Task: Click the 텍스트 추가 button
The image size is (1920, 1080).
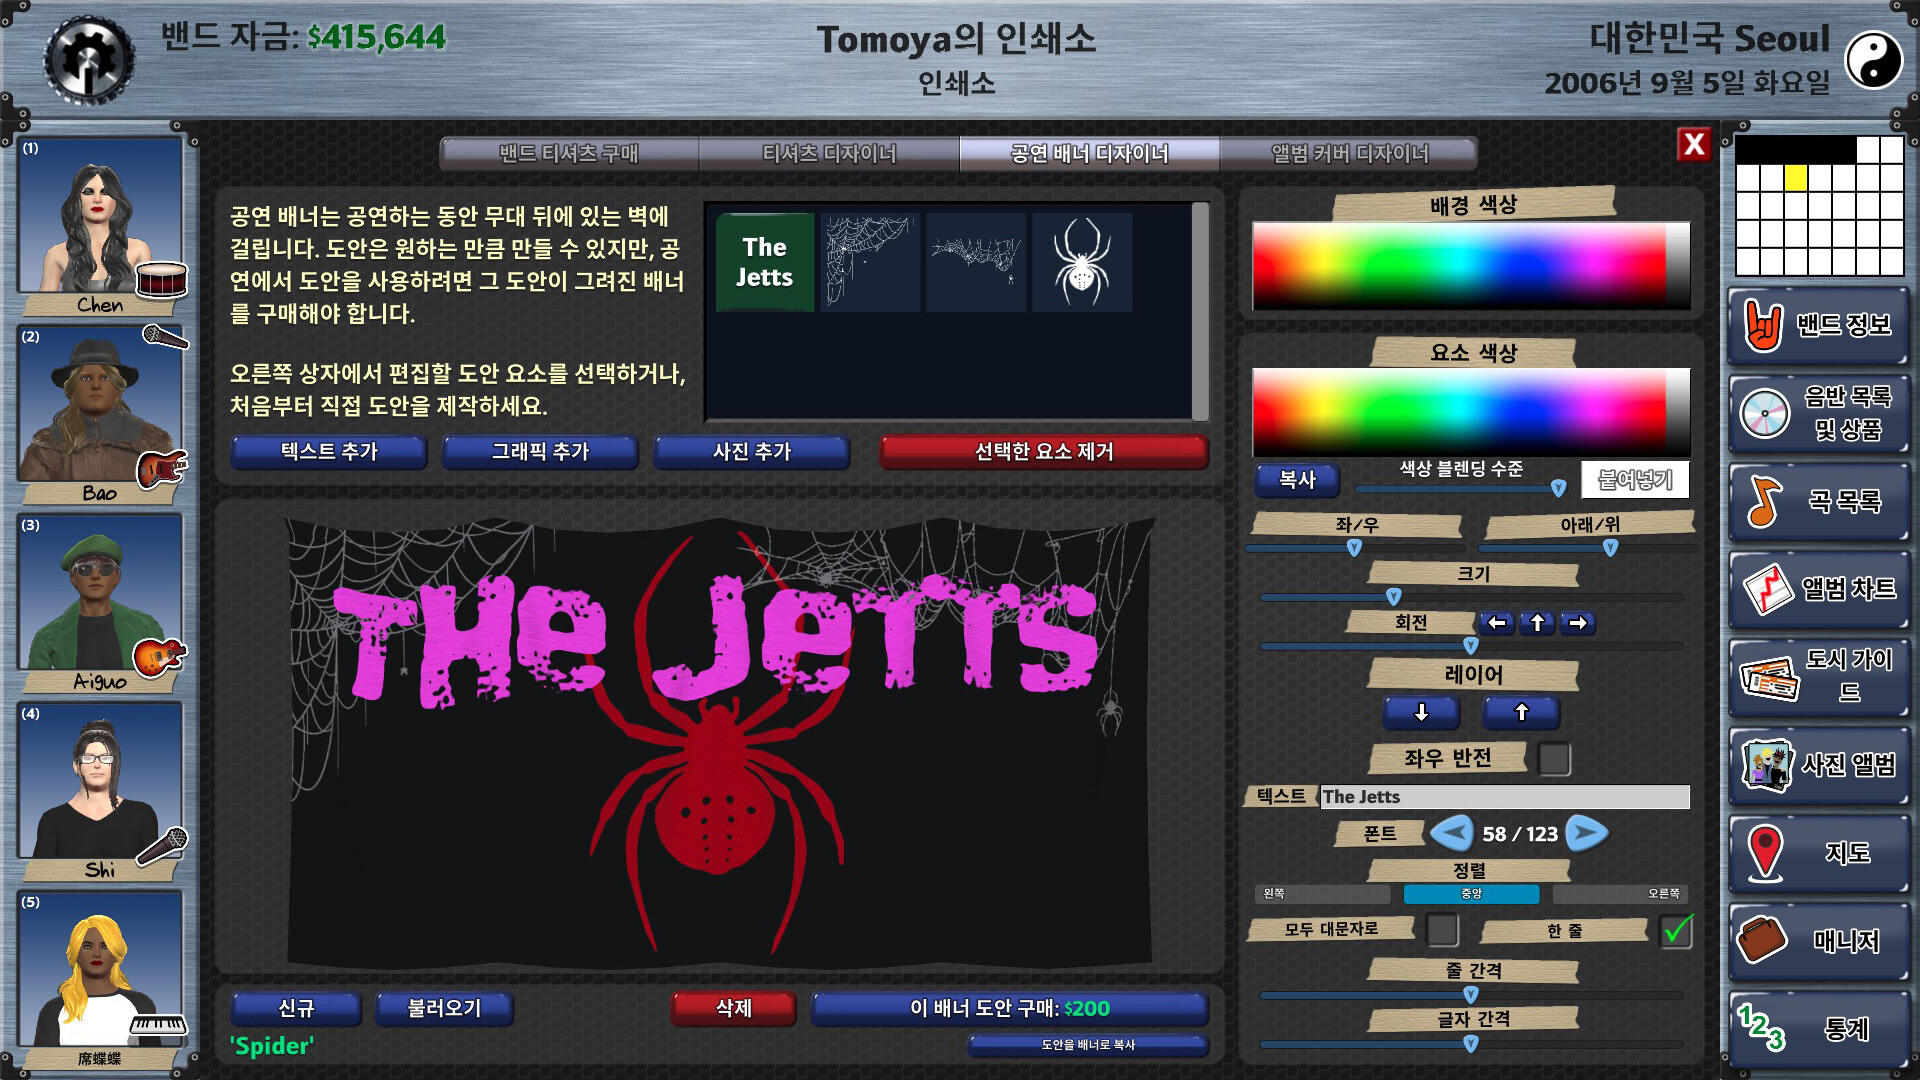Action: pos(329,452)
